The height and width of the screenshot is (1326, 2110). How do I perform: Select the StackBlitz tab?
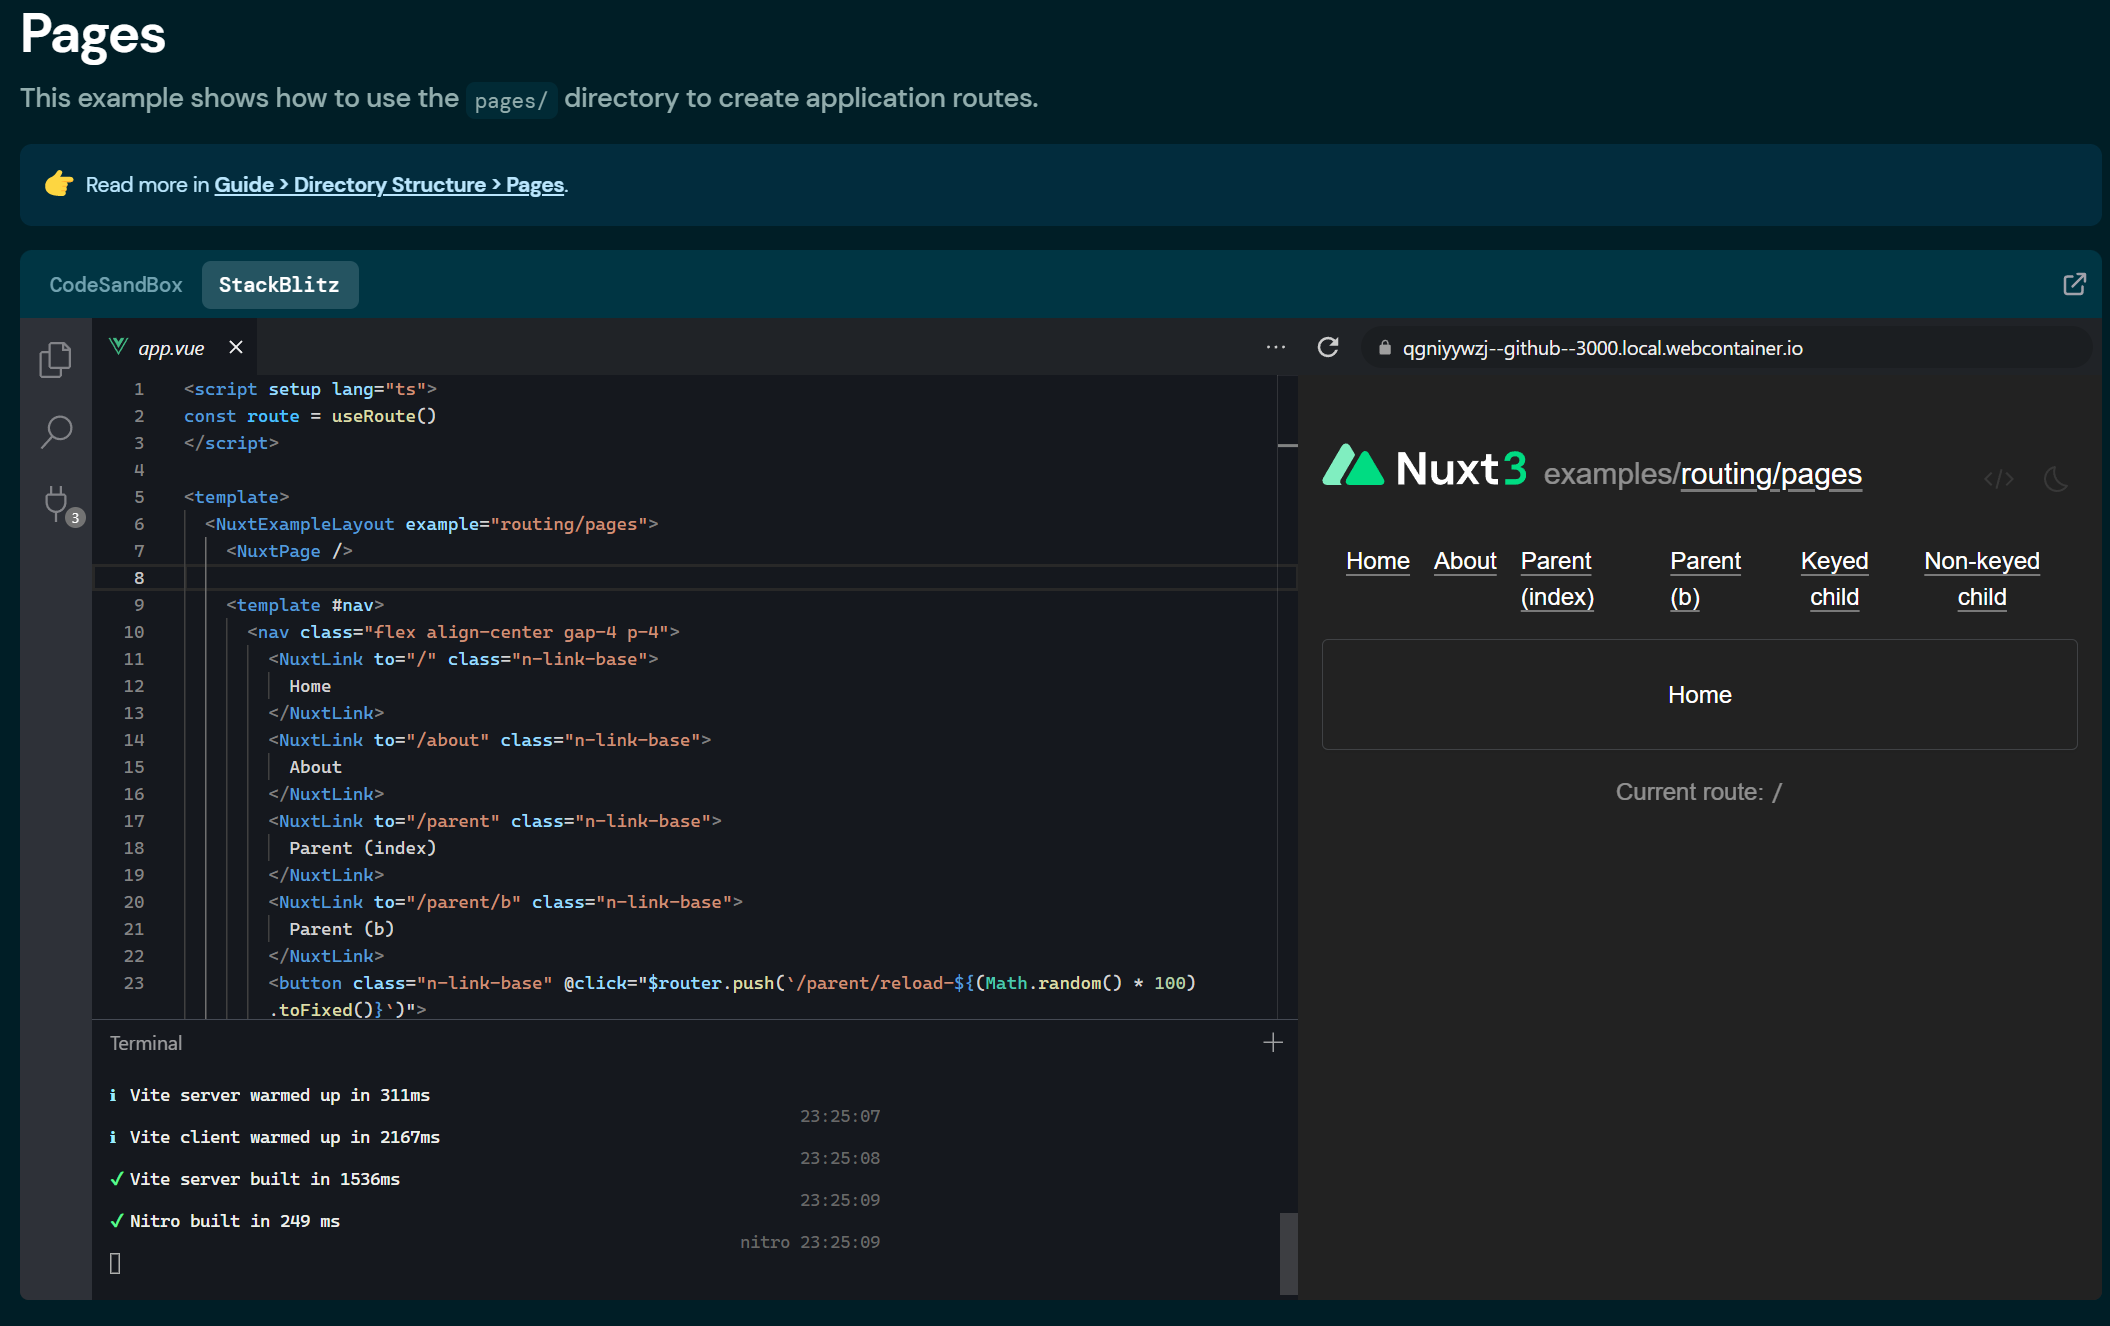tap(279, 284)
